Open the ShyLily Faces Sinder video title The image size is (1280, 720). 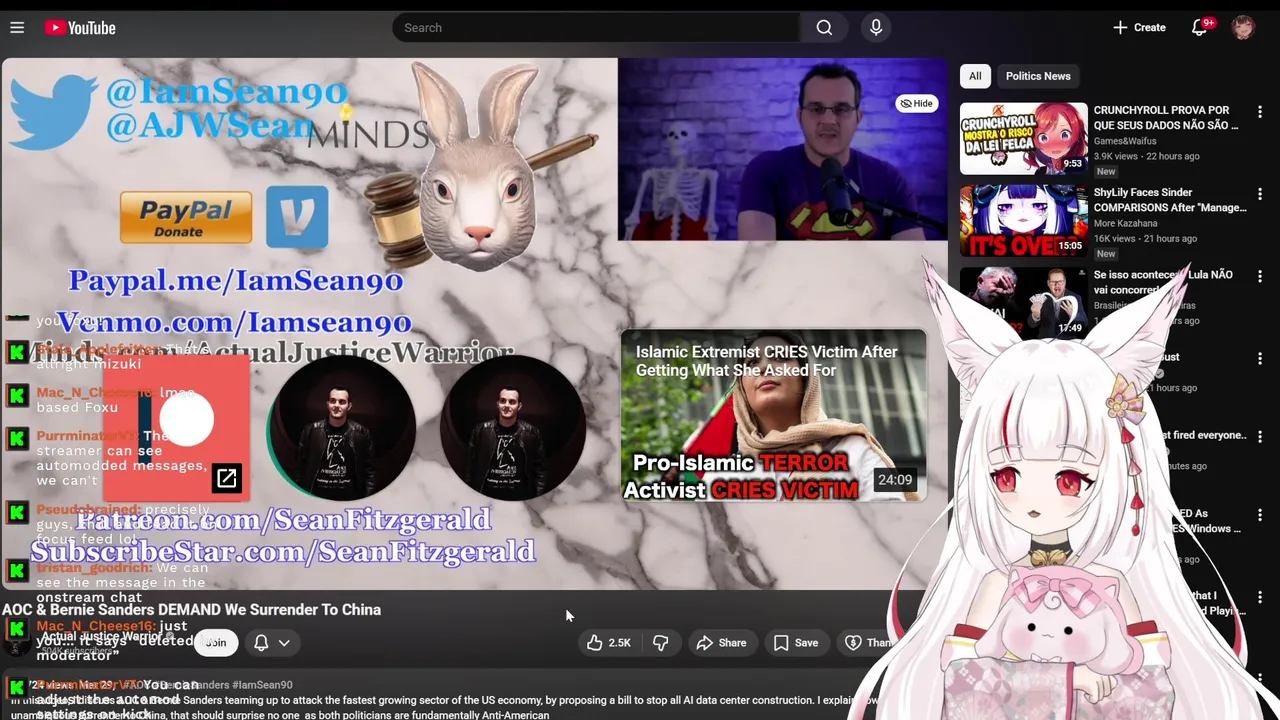1169,200
